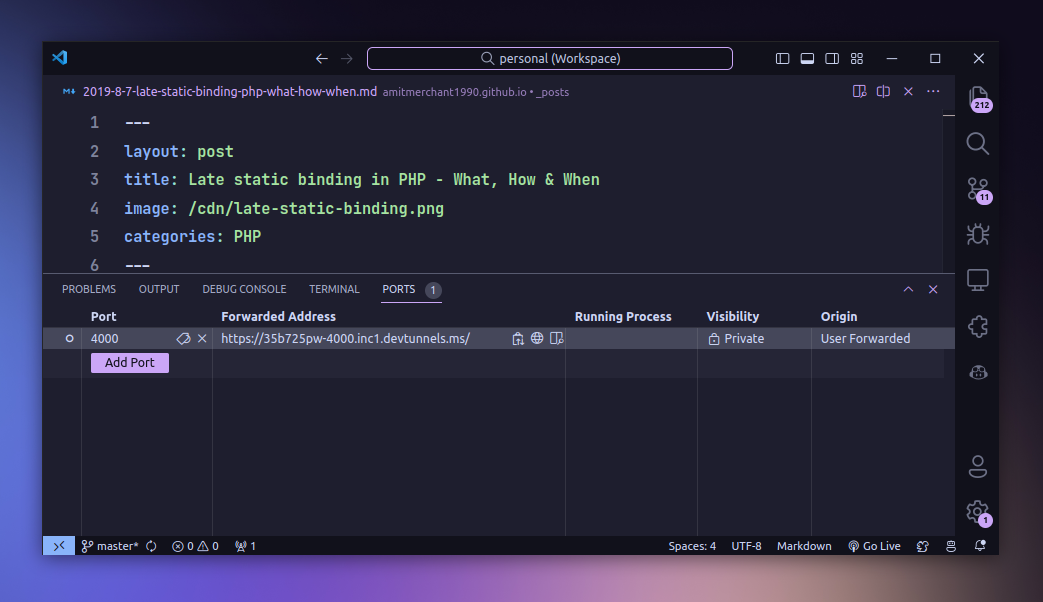Toggle the secondary side bar layout
Viewport: 1043px width, 602px height.
(831, 59)
